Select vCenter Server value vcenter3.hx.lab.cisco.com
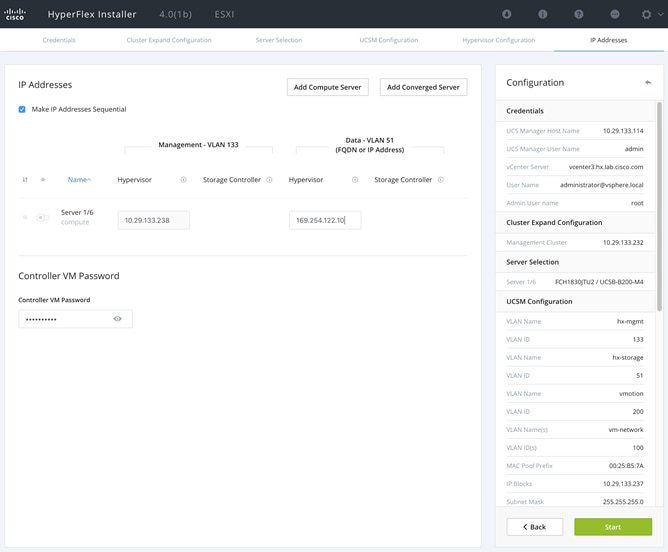Viewport: 668px width, 552px height. click(x=606, y=167)
